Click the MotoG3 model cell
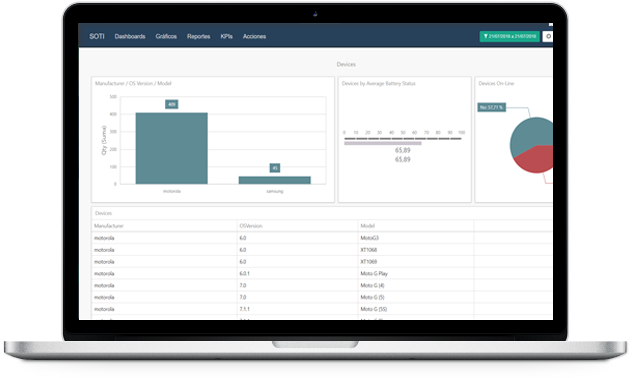The width and height of the screenshot is (632, 378). (x=370, y=238)
